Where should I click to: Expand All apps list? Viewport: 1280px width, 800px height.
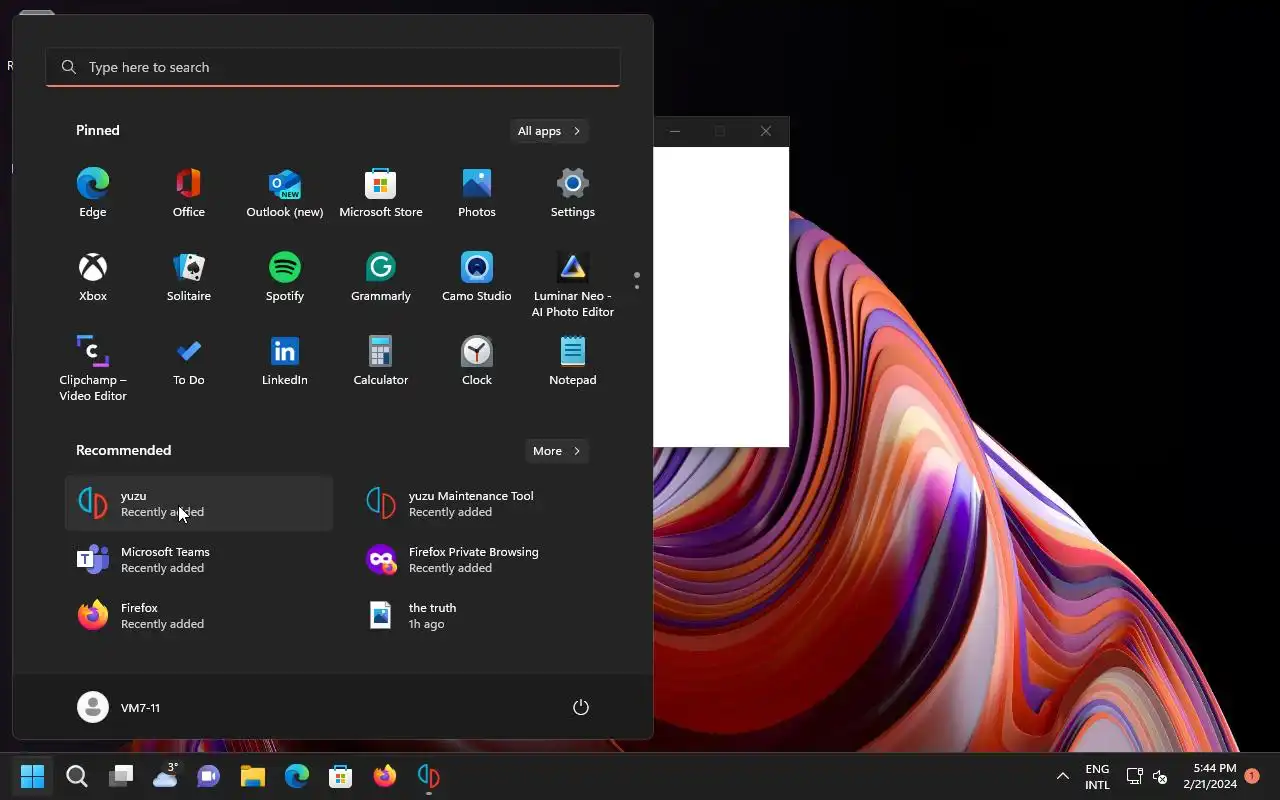(x=549, y=131)
